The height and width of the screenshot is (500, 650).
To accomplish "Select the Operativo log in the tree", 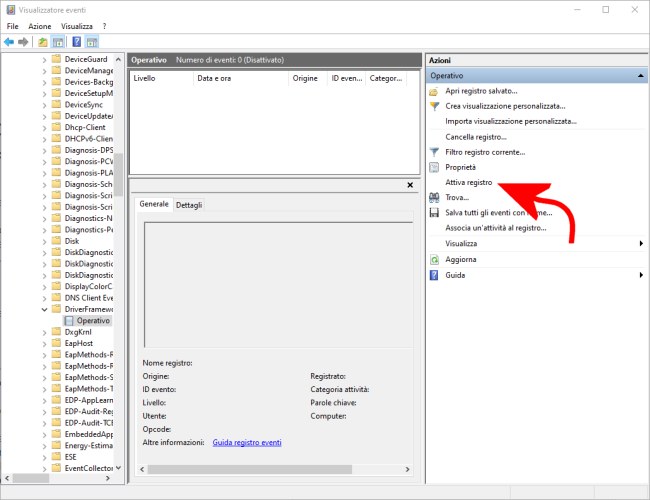I will coord(93,320).
